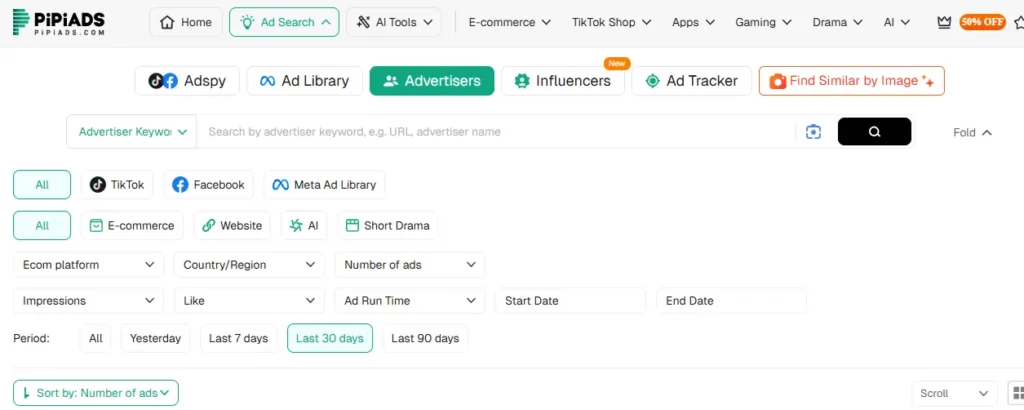Go to the Ad Tracker tab
The image size is (1024, 410).
tap(692, 81)
